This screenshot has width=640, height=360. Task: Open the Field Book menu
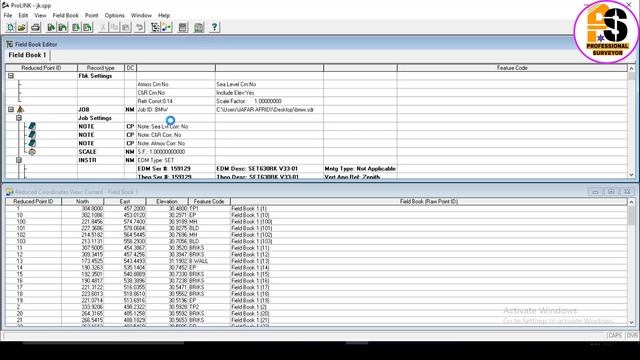click(x=65, y=15)
